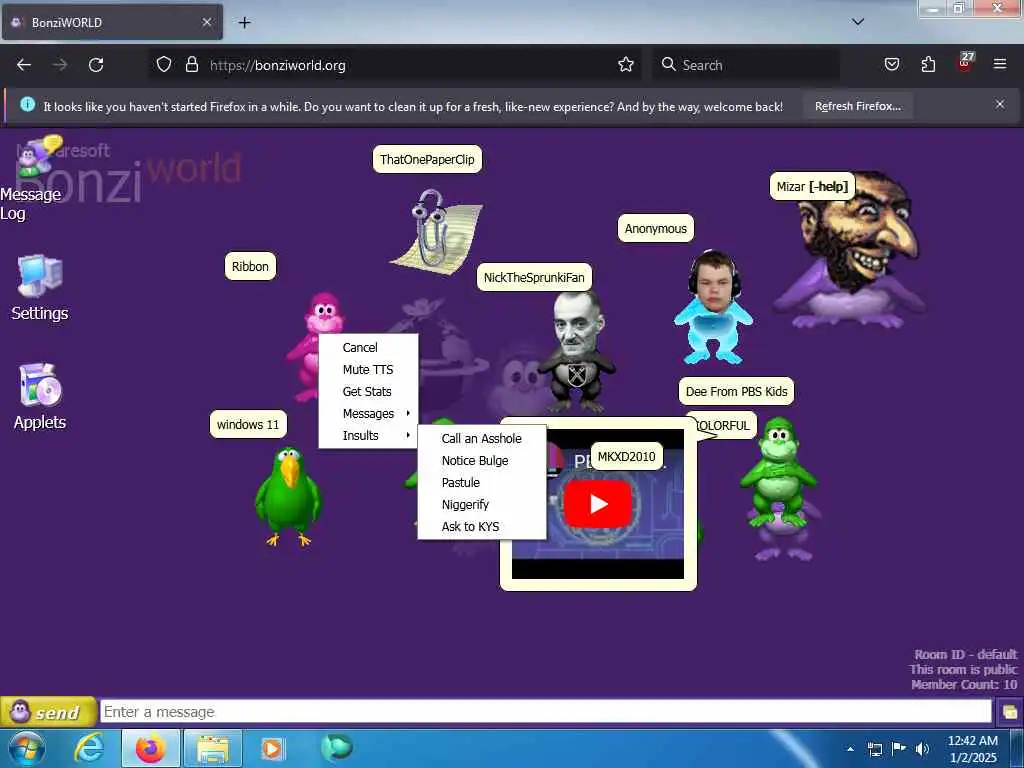
Task: Open the Firefox hamburger menu
Action: pos(999,64)
